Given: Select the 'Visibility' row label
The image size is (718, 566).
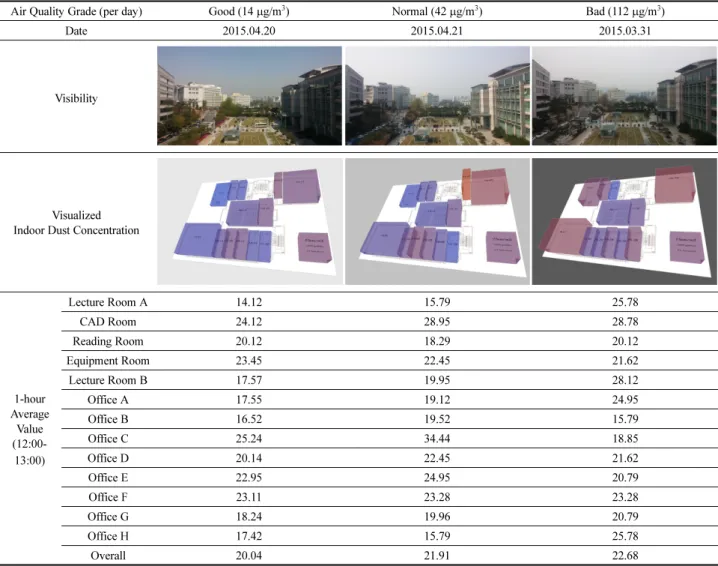Looking at the screenshot, I should 76,98.
